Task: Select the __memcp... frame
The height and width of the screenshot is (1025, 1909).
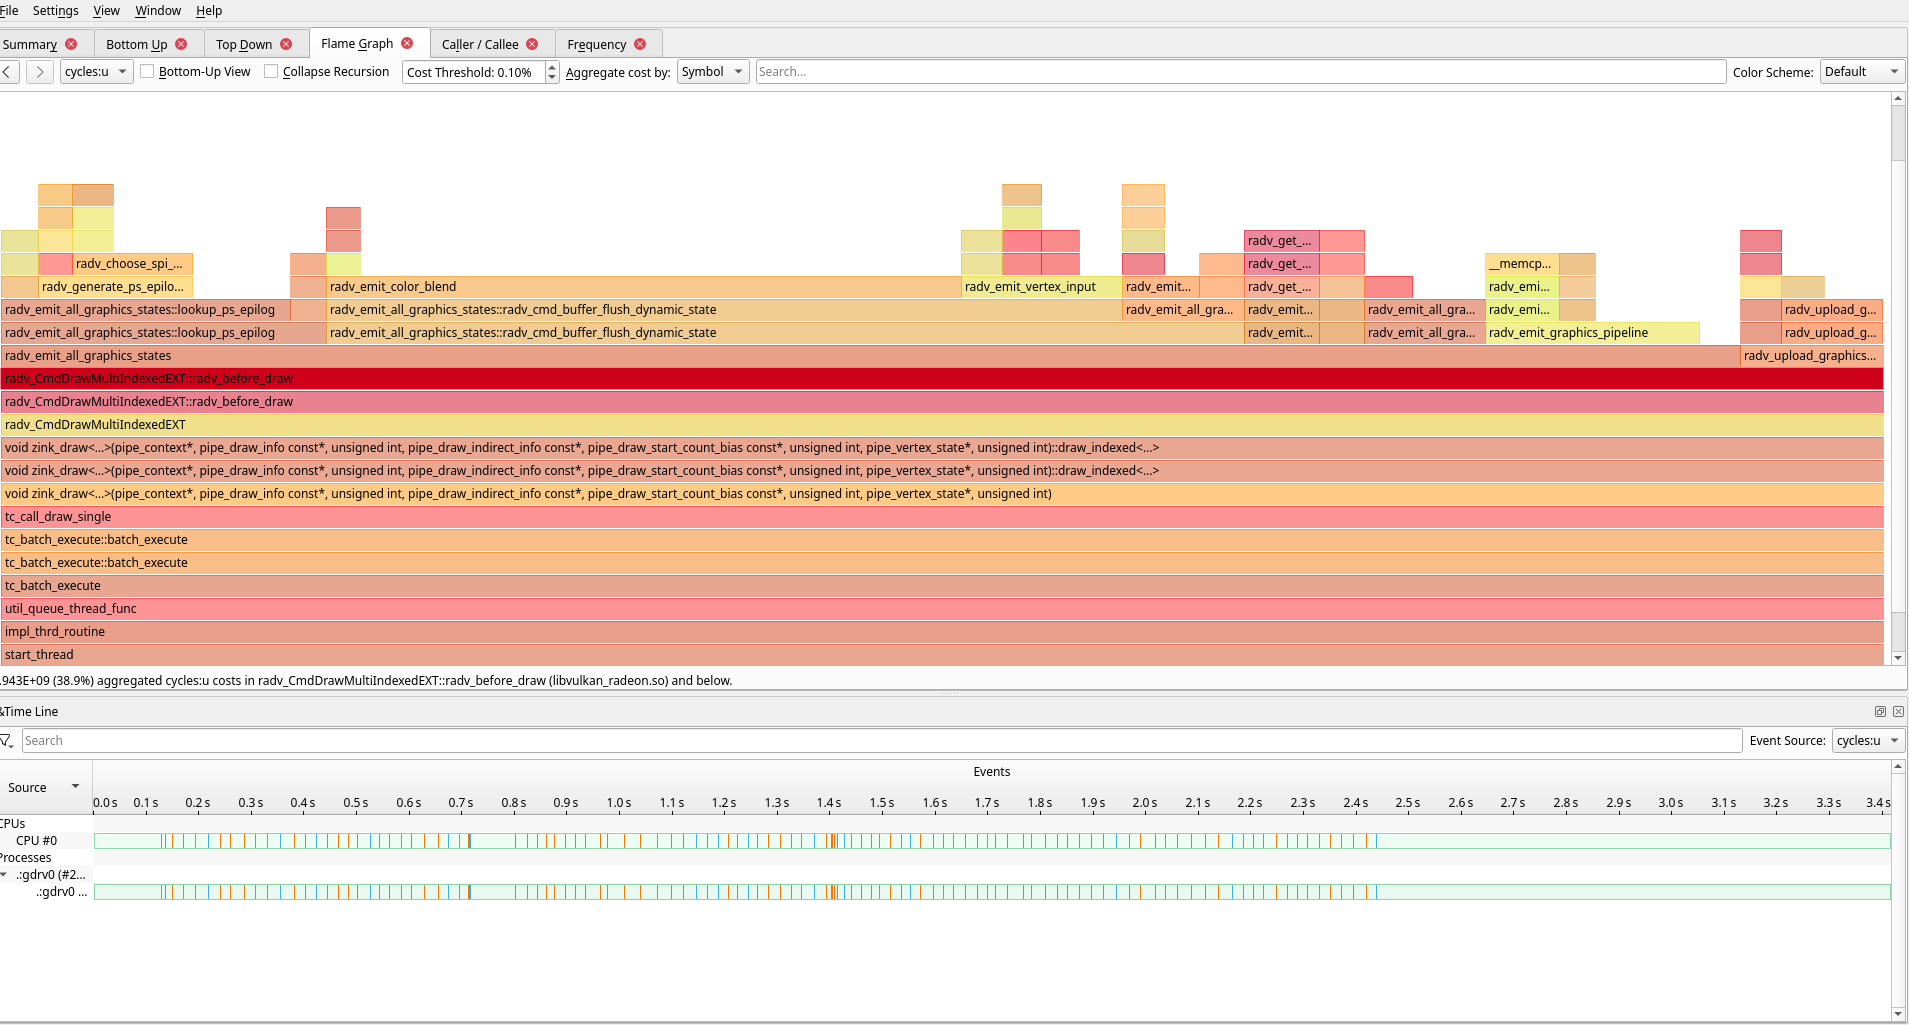Action: [1521, 264]
